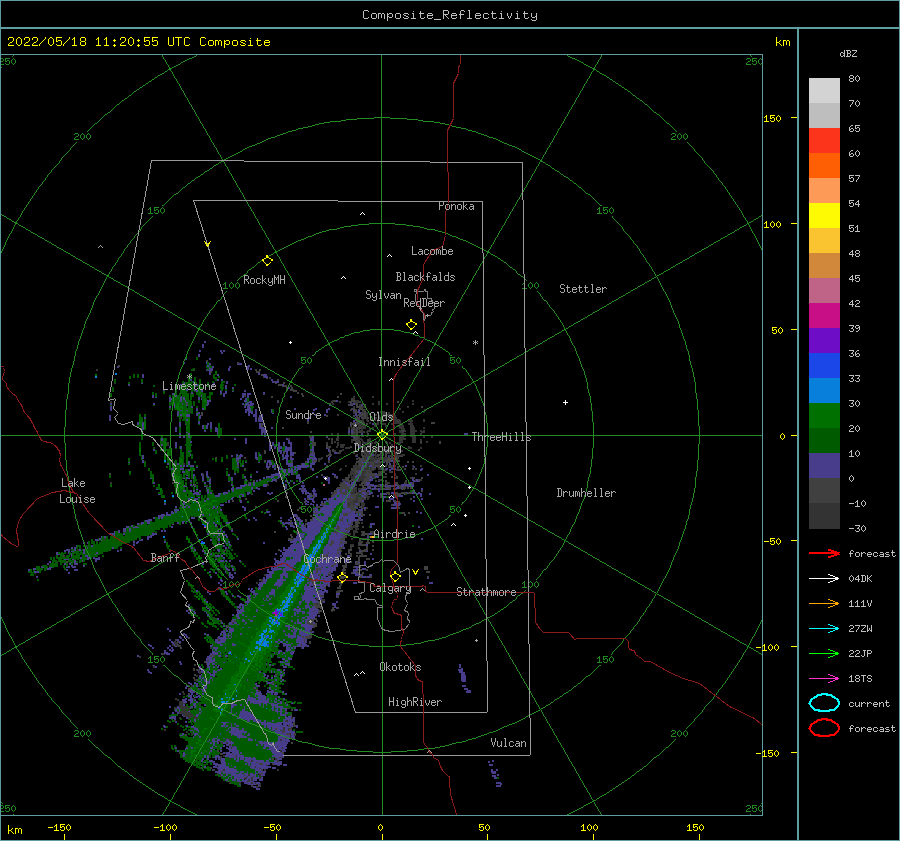Click the Ponoka city label
The image size is (900, 841).
click(456, 206)
